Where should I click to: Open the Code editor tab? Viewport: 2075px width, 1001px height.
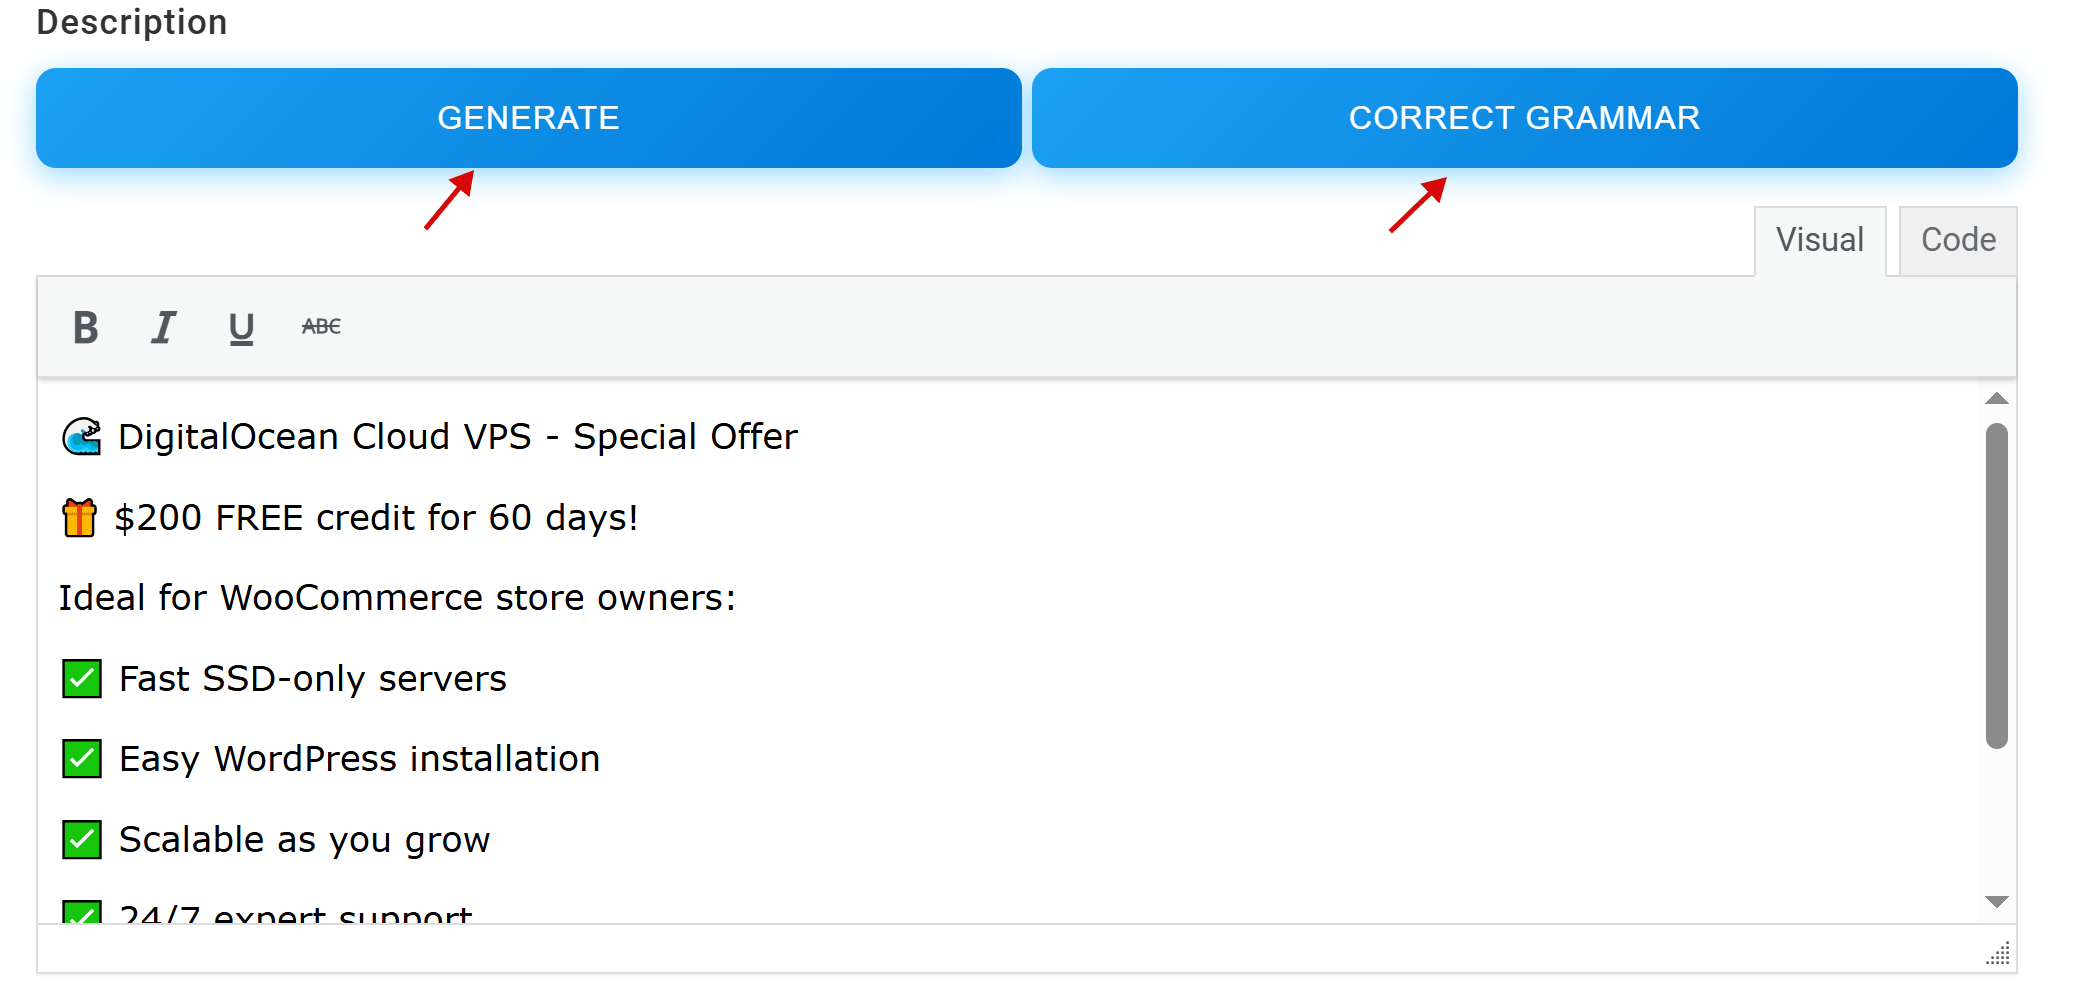click(x=1958, y=240)
